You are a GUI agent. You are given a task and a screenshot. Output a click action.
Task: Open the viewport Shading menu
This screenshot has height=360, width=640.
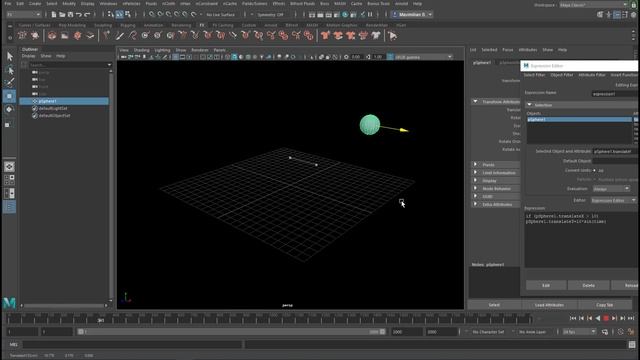[x=141, y=50]
